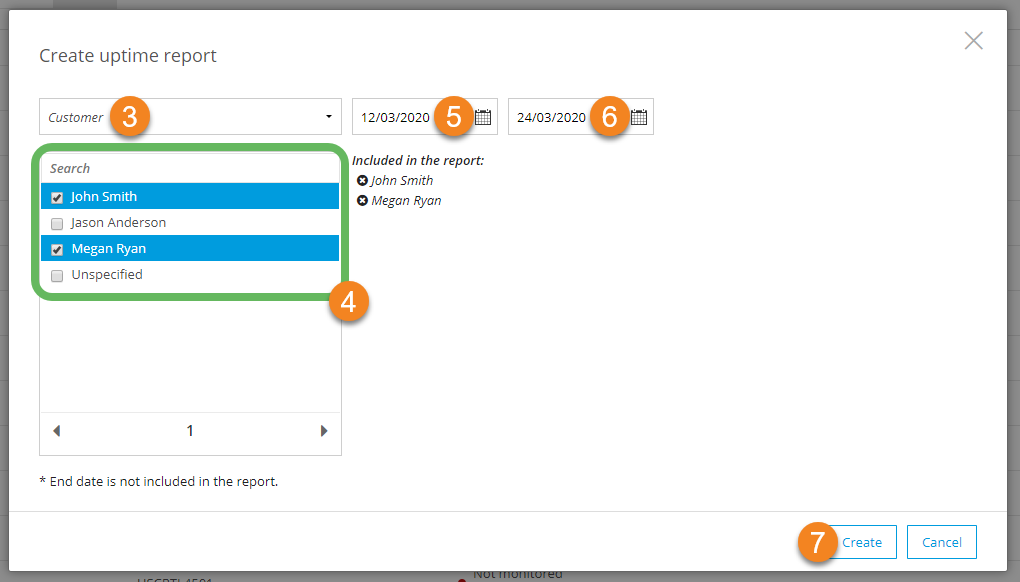Image resolution: width=1020 pixels, height=582 pixels.
Task: Uncheck the John Smith checkbox
Action: tap(57, 198)
